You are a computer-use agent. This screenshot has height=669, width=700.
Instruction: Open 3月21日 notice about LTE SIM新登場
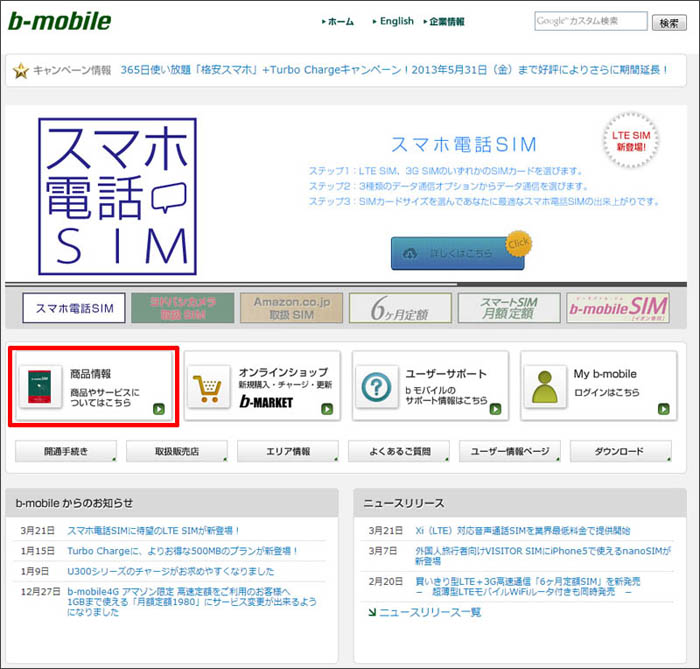pyautogui.click(x=154, y=531)
